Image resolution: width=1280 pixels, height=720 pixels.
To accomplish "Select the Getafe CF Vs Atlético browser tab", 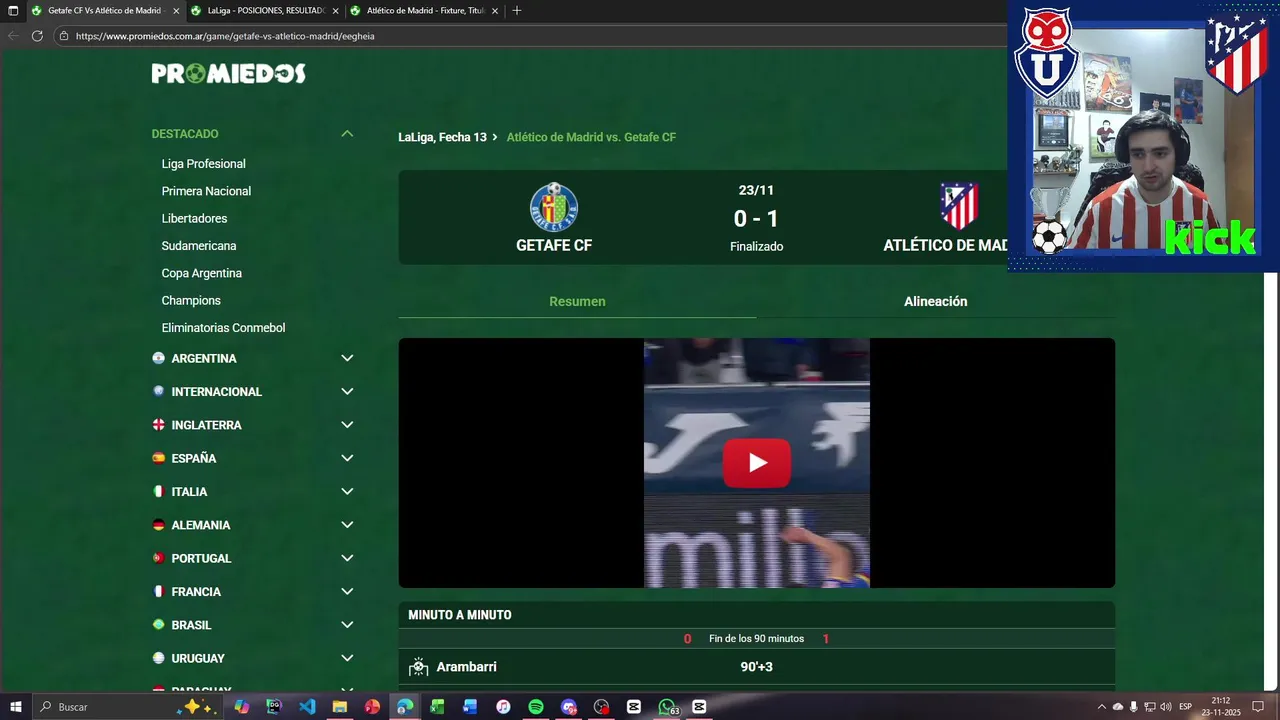I will pyautogui.click(x=105, y=11).
